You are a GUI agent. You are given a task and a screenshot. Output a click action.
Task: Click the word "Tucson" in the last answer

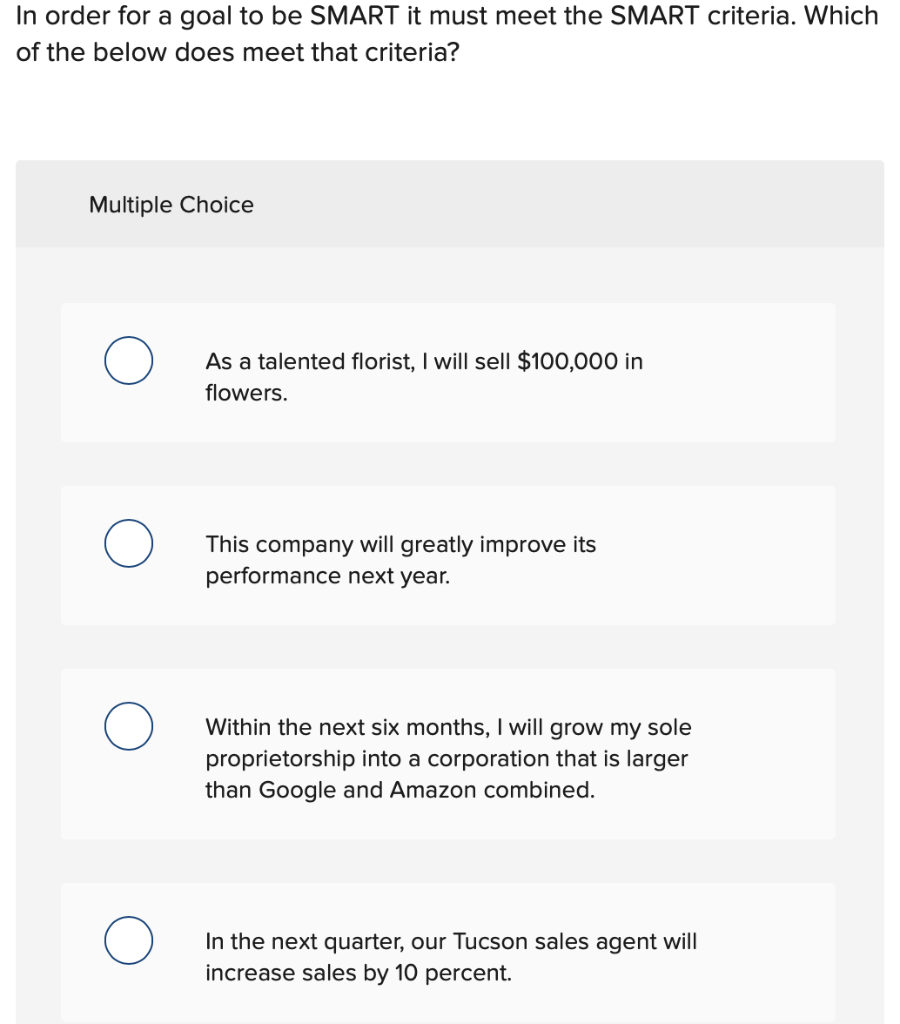pyautogui.click(x=488, y=942)
